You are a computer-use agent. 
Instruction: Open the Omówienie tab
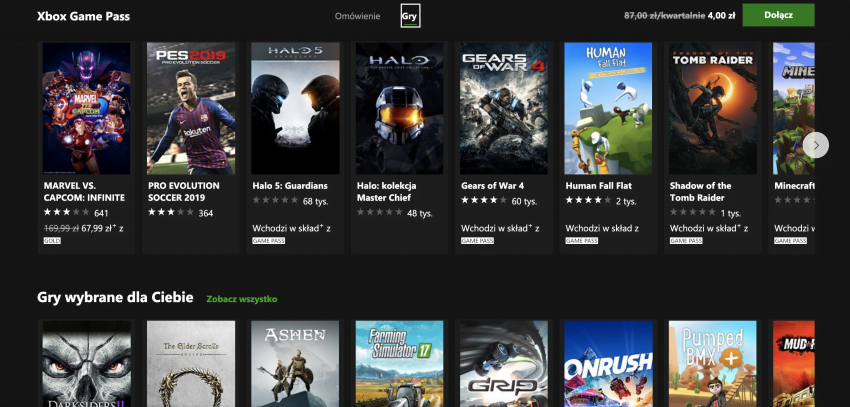pos(357,16)
